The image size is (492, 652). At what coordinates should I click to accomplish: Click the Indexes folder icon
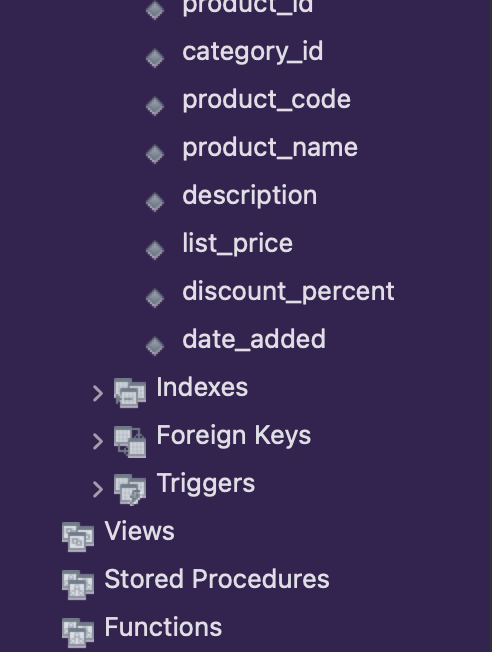130,393
